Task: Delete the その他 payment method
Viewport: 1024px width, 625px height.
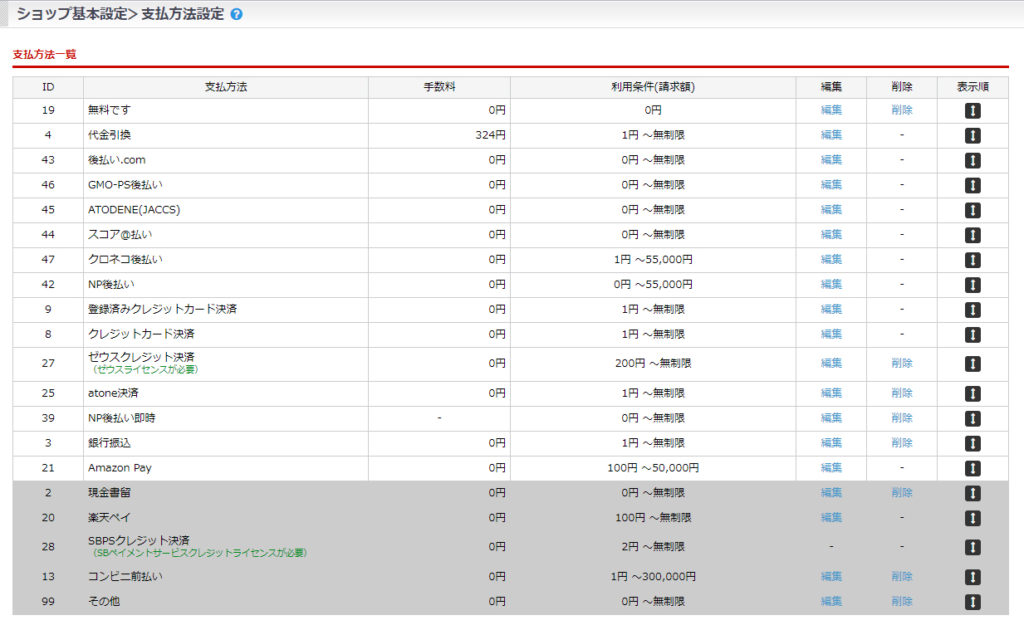Action: (x=901, y=601)
